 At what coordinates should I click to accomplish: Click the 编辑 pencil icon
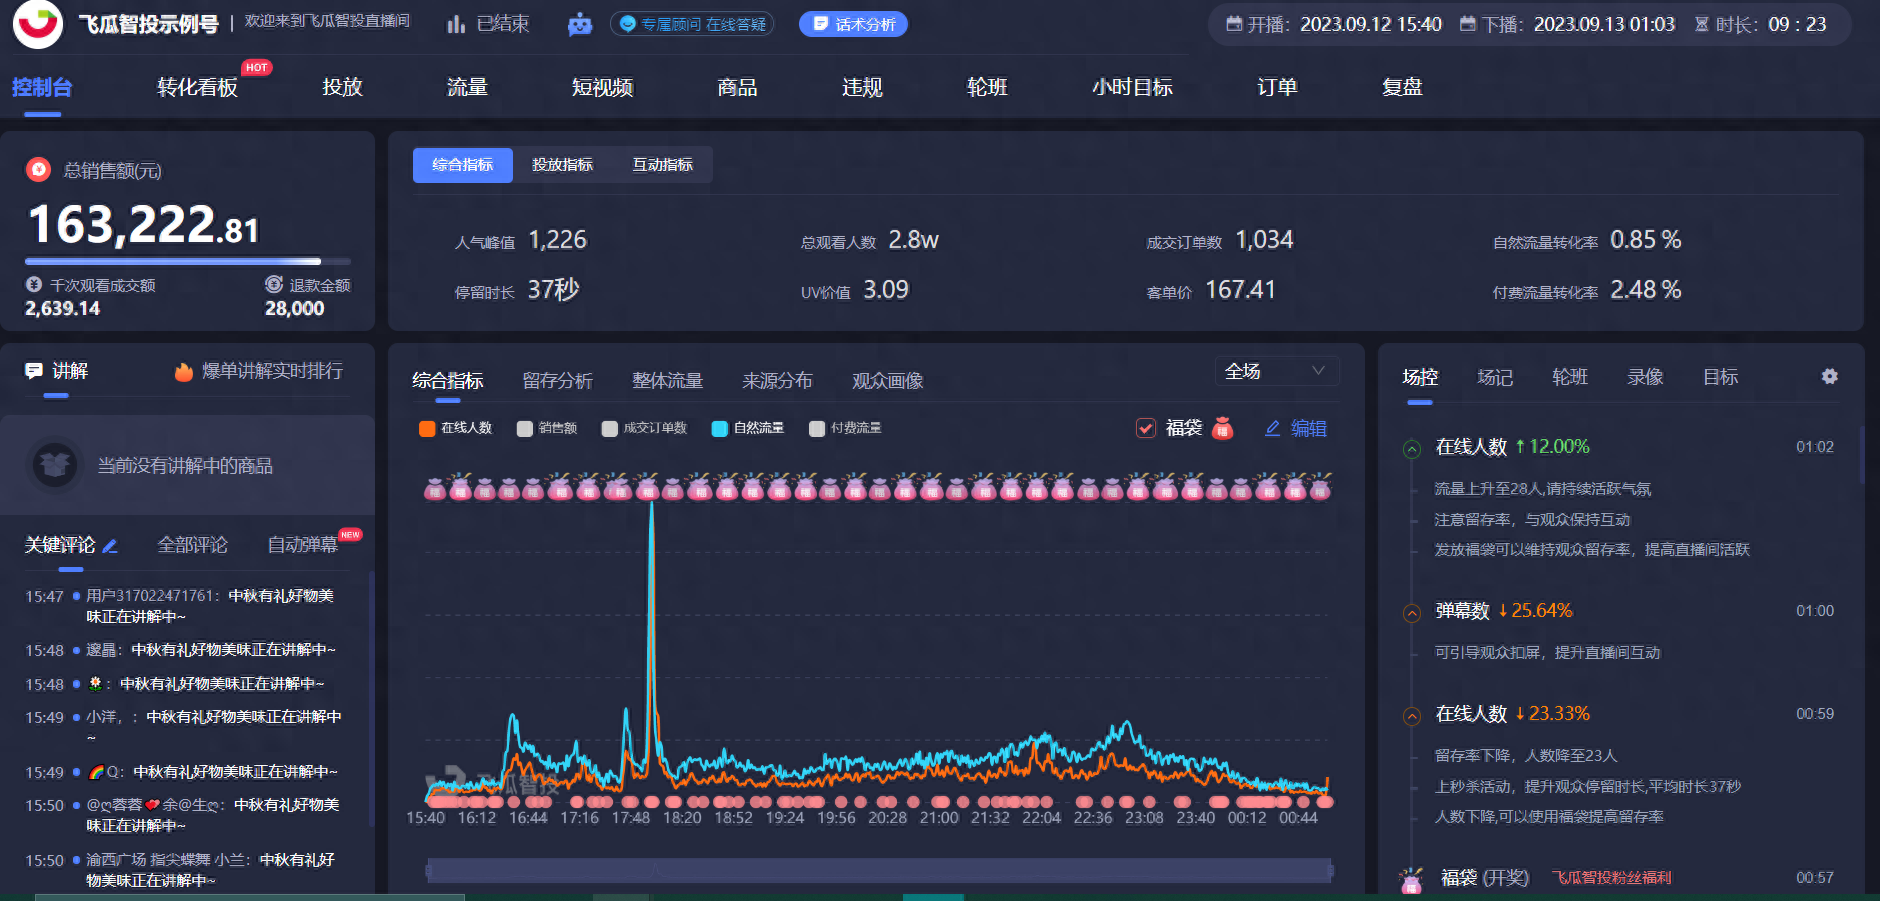pyautogui.click(x=1273, y=428)
